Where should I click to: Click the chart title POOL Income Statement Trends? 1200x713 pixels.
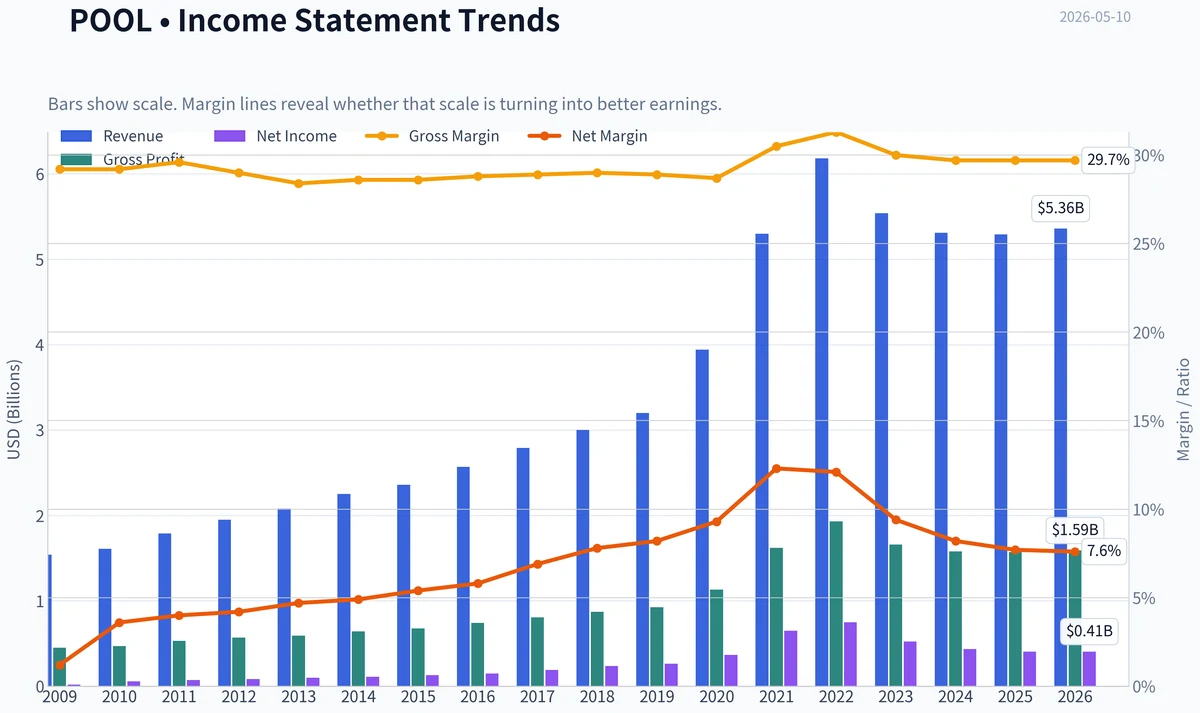314,19
